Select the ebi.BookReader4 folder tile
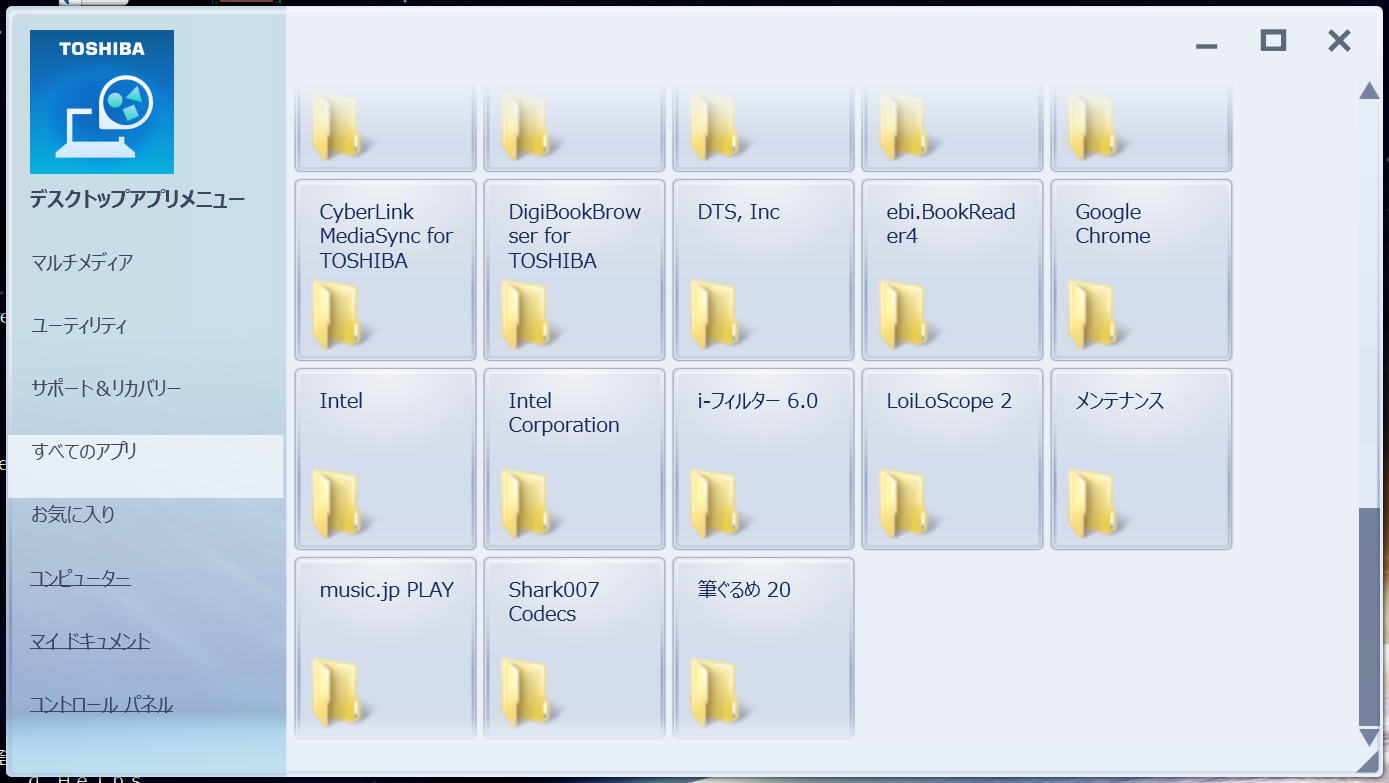The image size is (1389, 783). 952,270
